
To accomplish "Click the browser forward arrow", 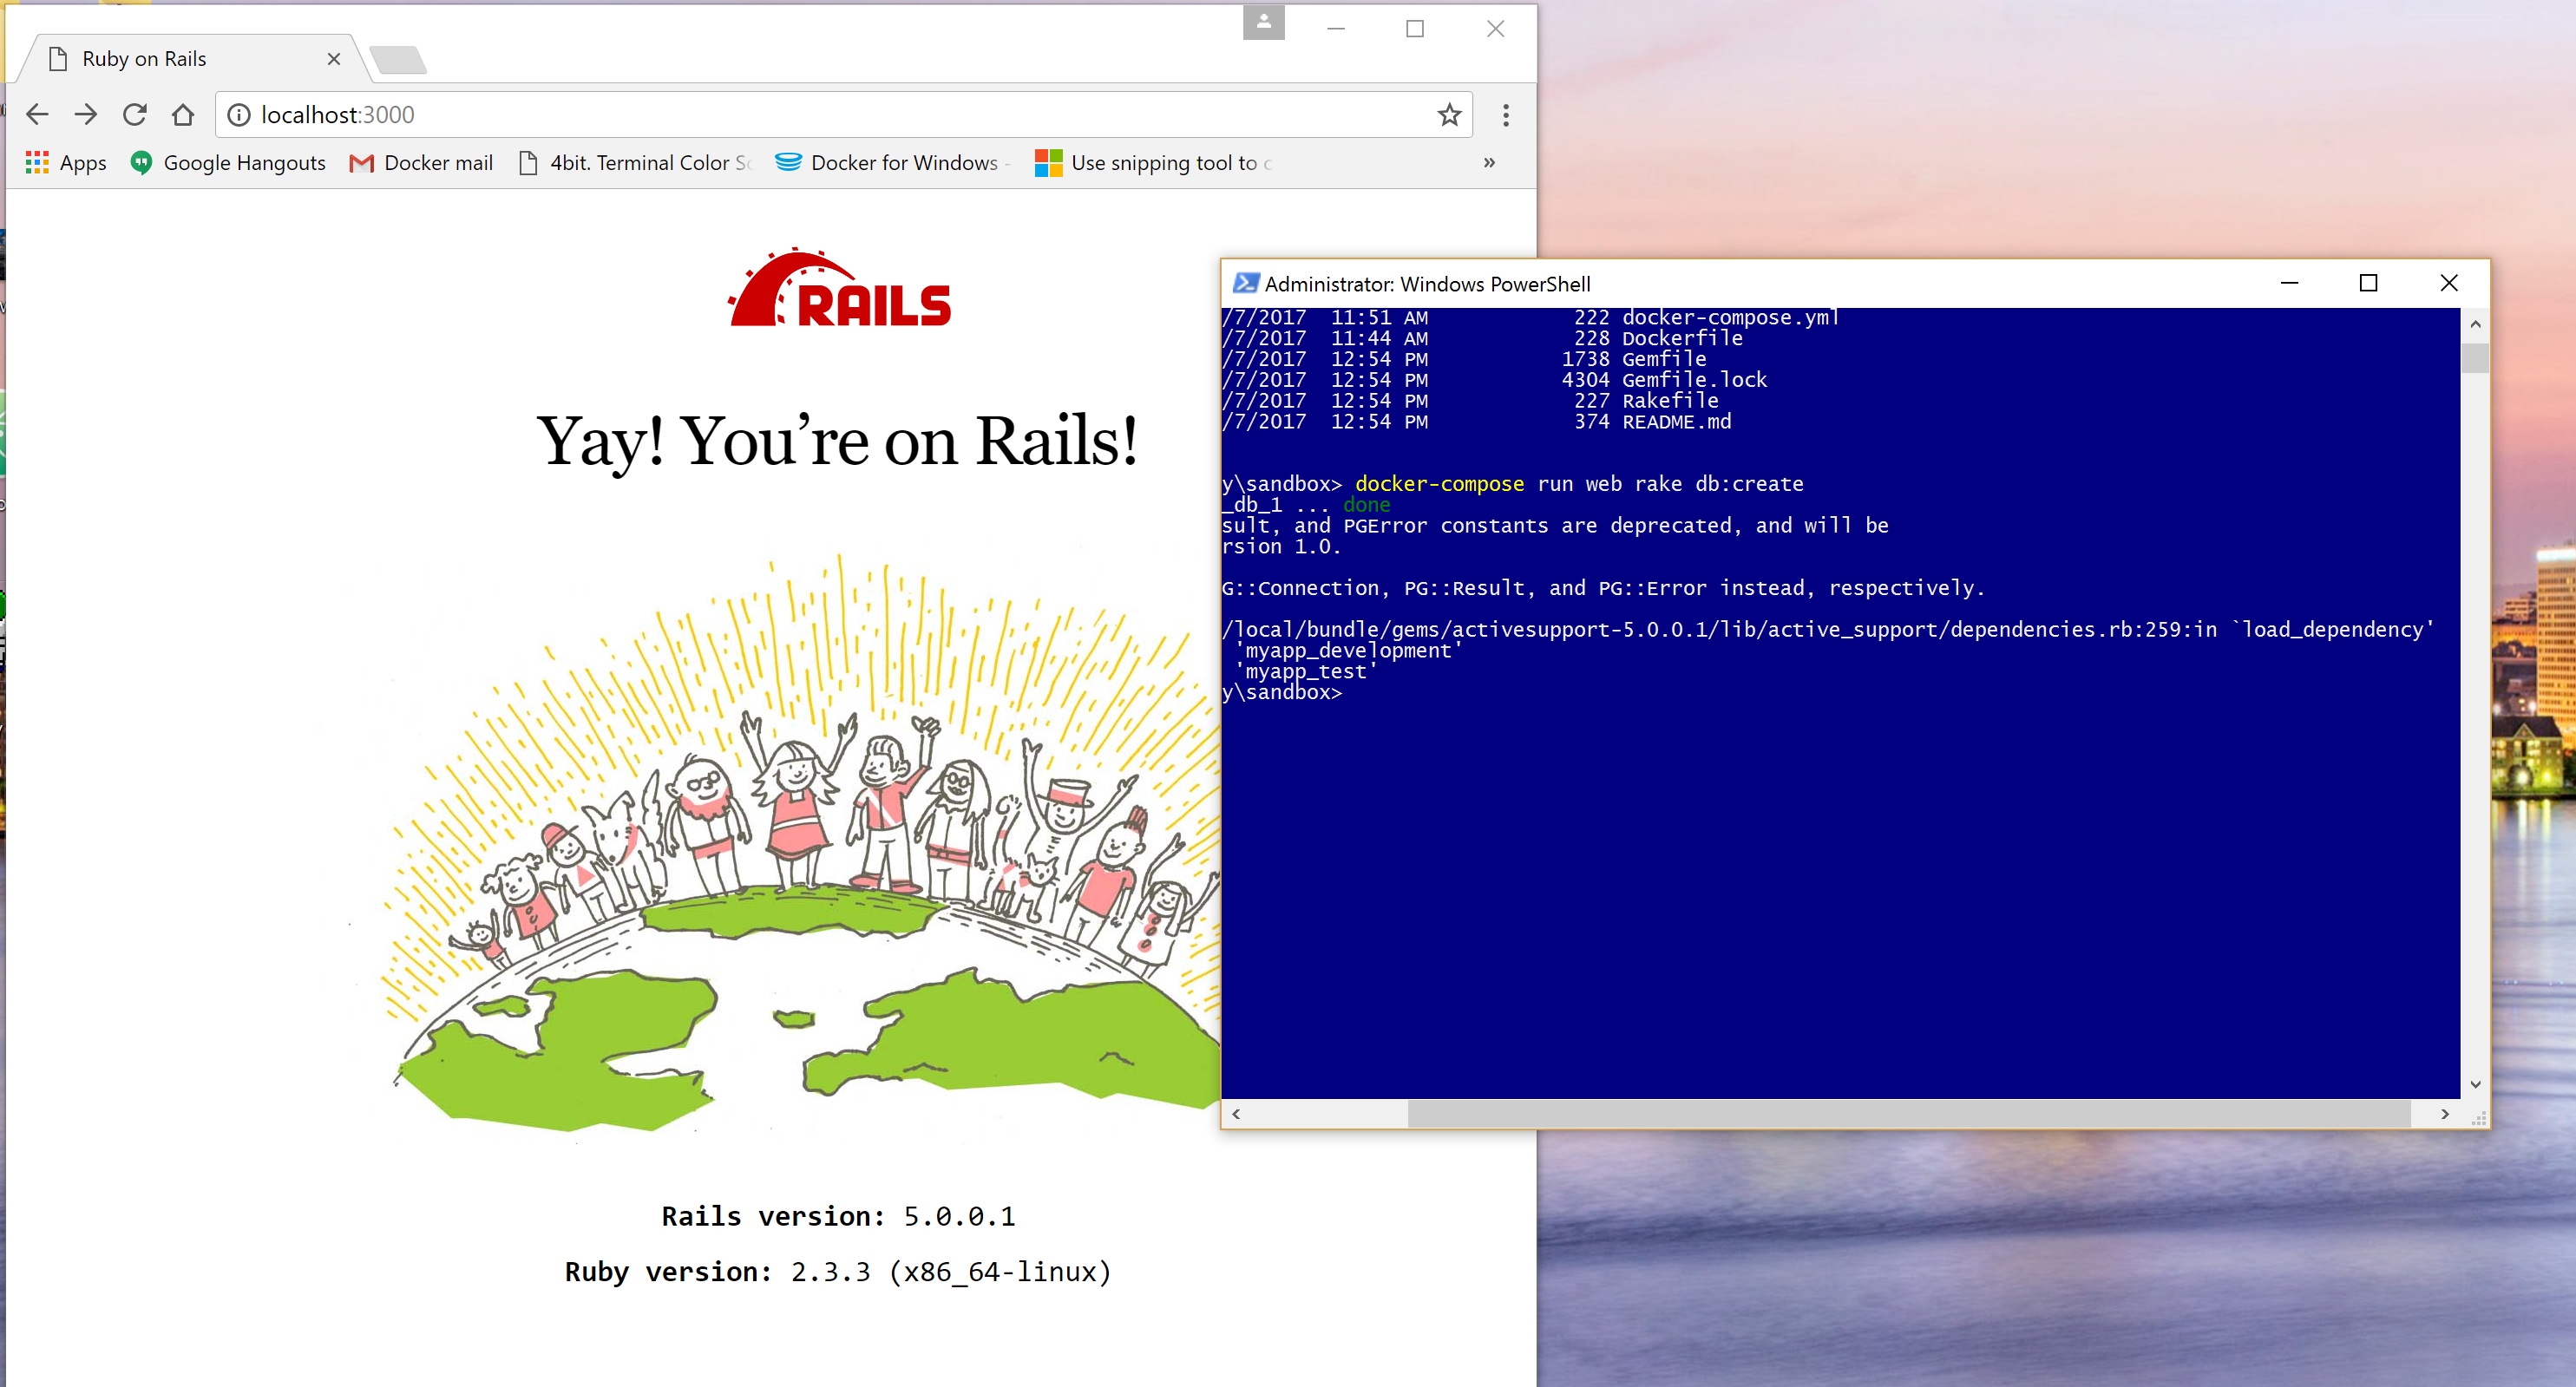I will [86, 115].
